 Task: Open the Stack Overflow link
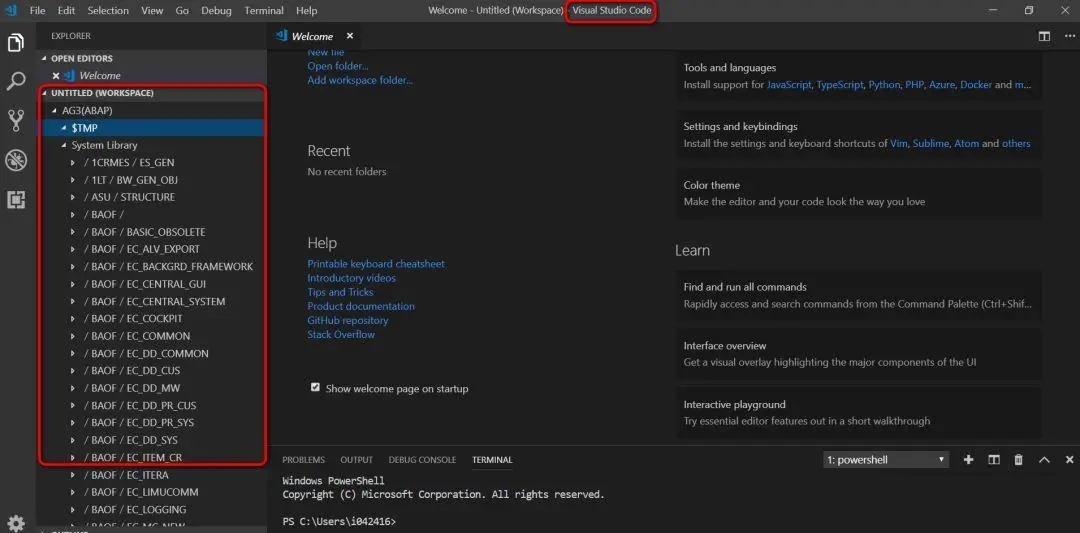(x=341, y=335)
